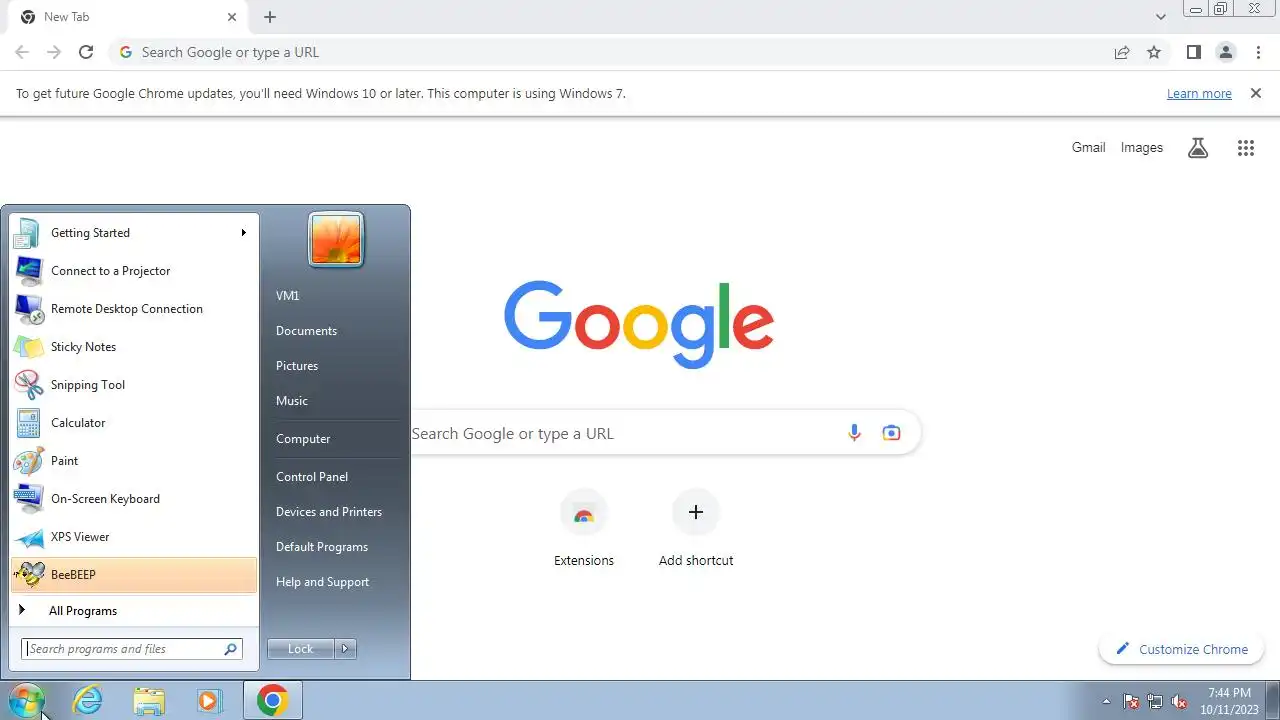Focus Search programs and files box

click(132, 649)
